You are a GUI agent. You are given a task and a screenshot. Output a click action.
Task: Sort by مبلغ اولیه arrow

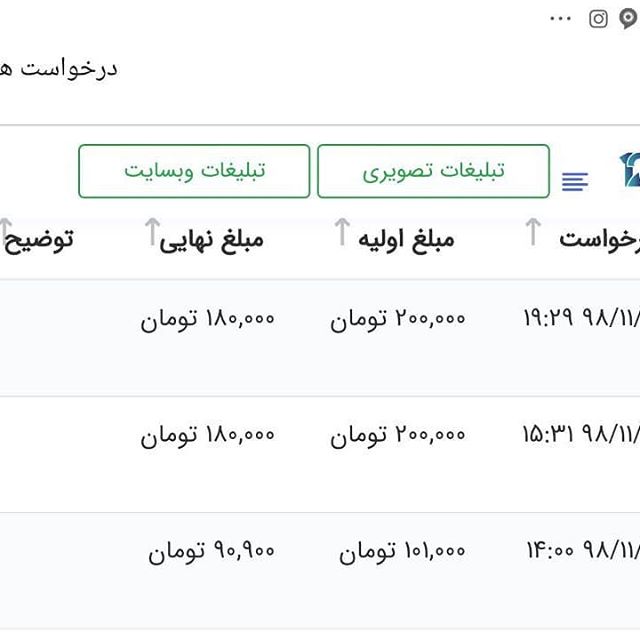click(x=342, y=232)
